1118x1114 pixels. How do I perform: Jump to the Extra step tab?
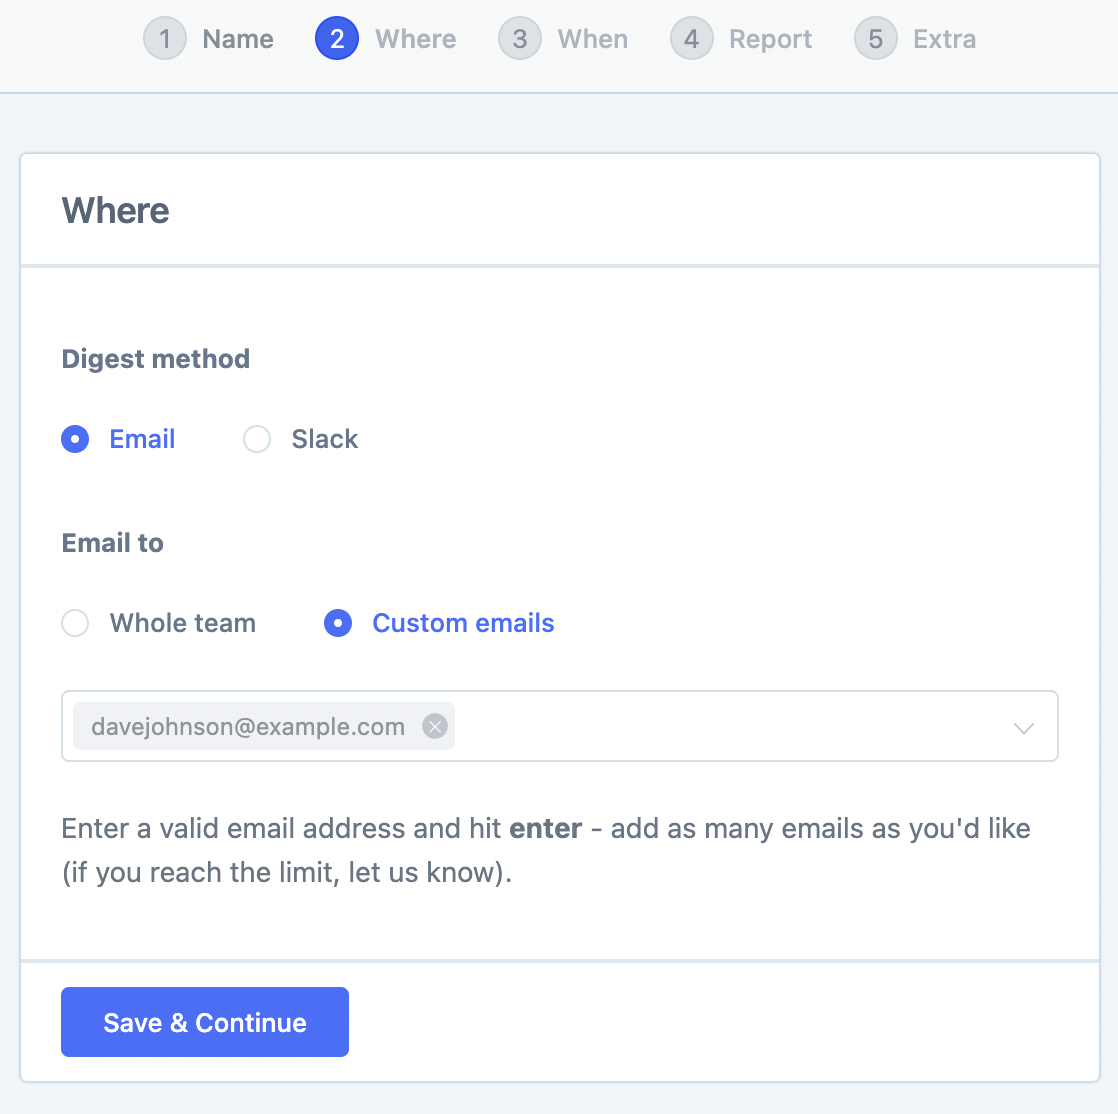pos(944,40)
